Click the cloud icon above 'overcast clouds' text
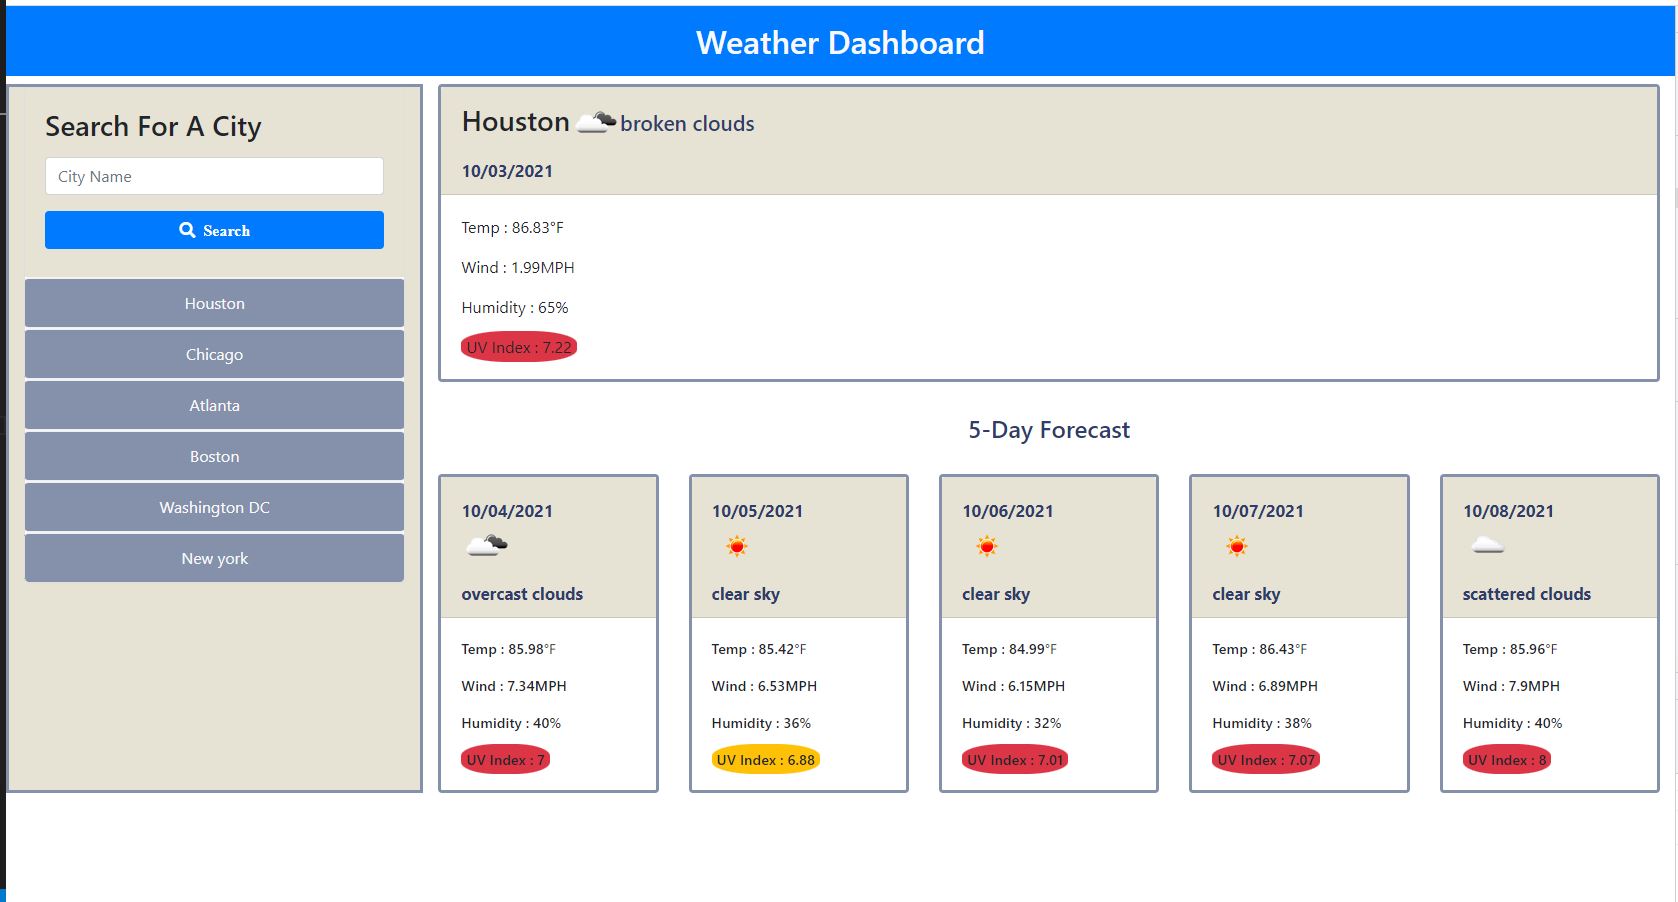 [x=485, y=545]
